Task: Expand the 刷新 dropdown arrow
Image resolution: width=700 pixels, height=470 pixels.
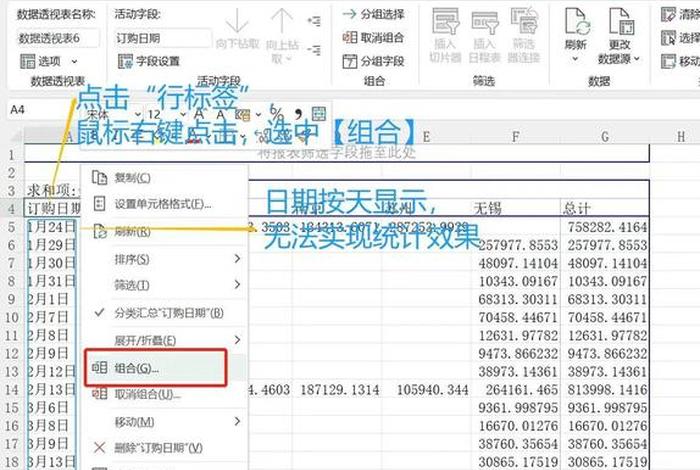Action: click(575, 58)
